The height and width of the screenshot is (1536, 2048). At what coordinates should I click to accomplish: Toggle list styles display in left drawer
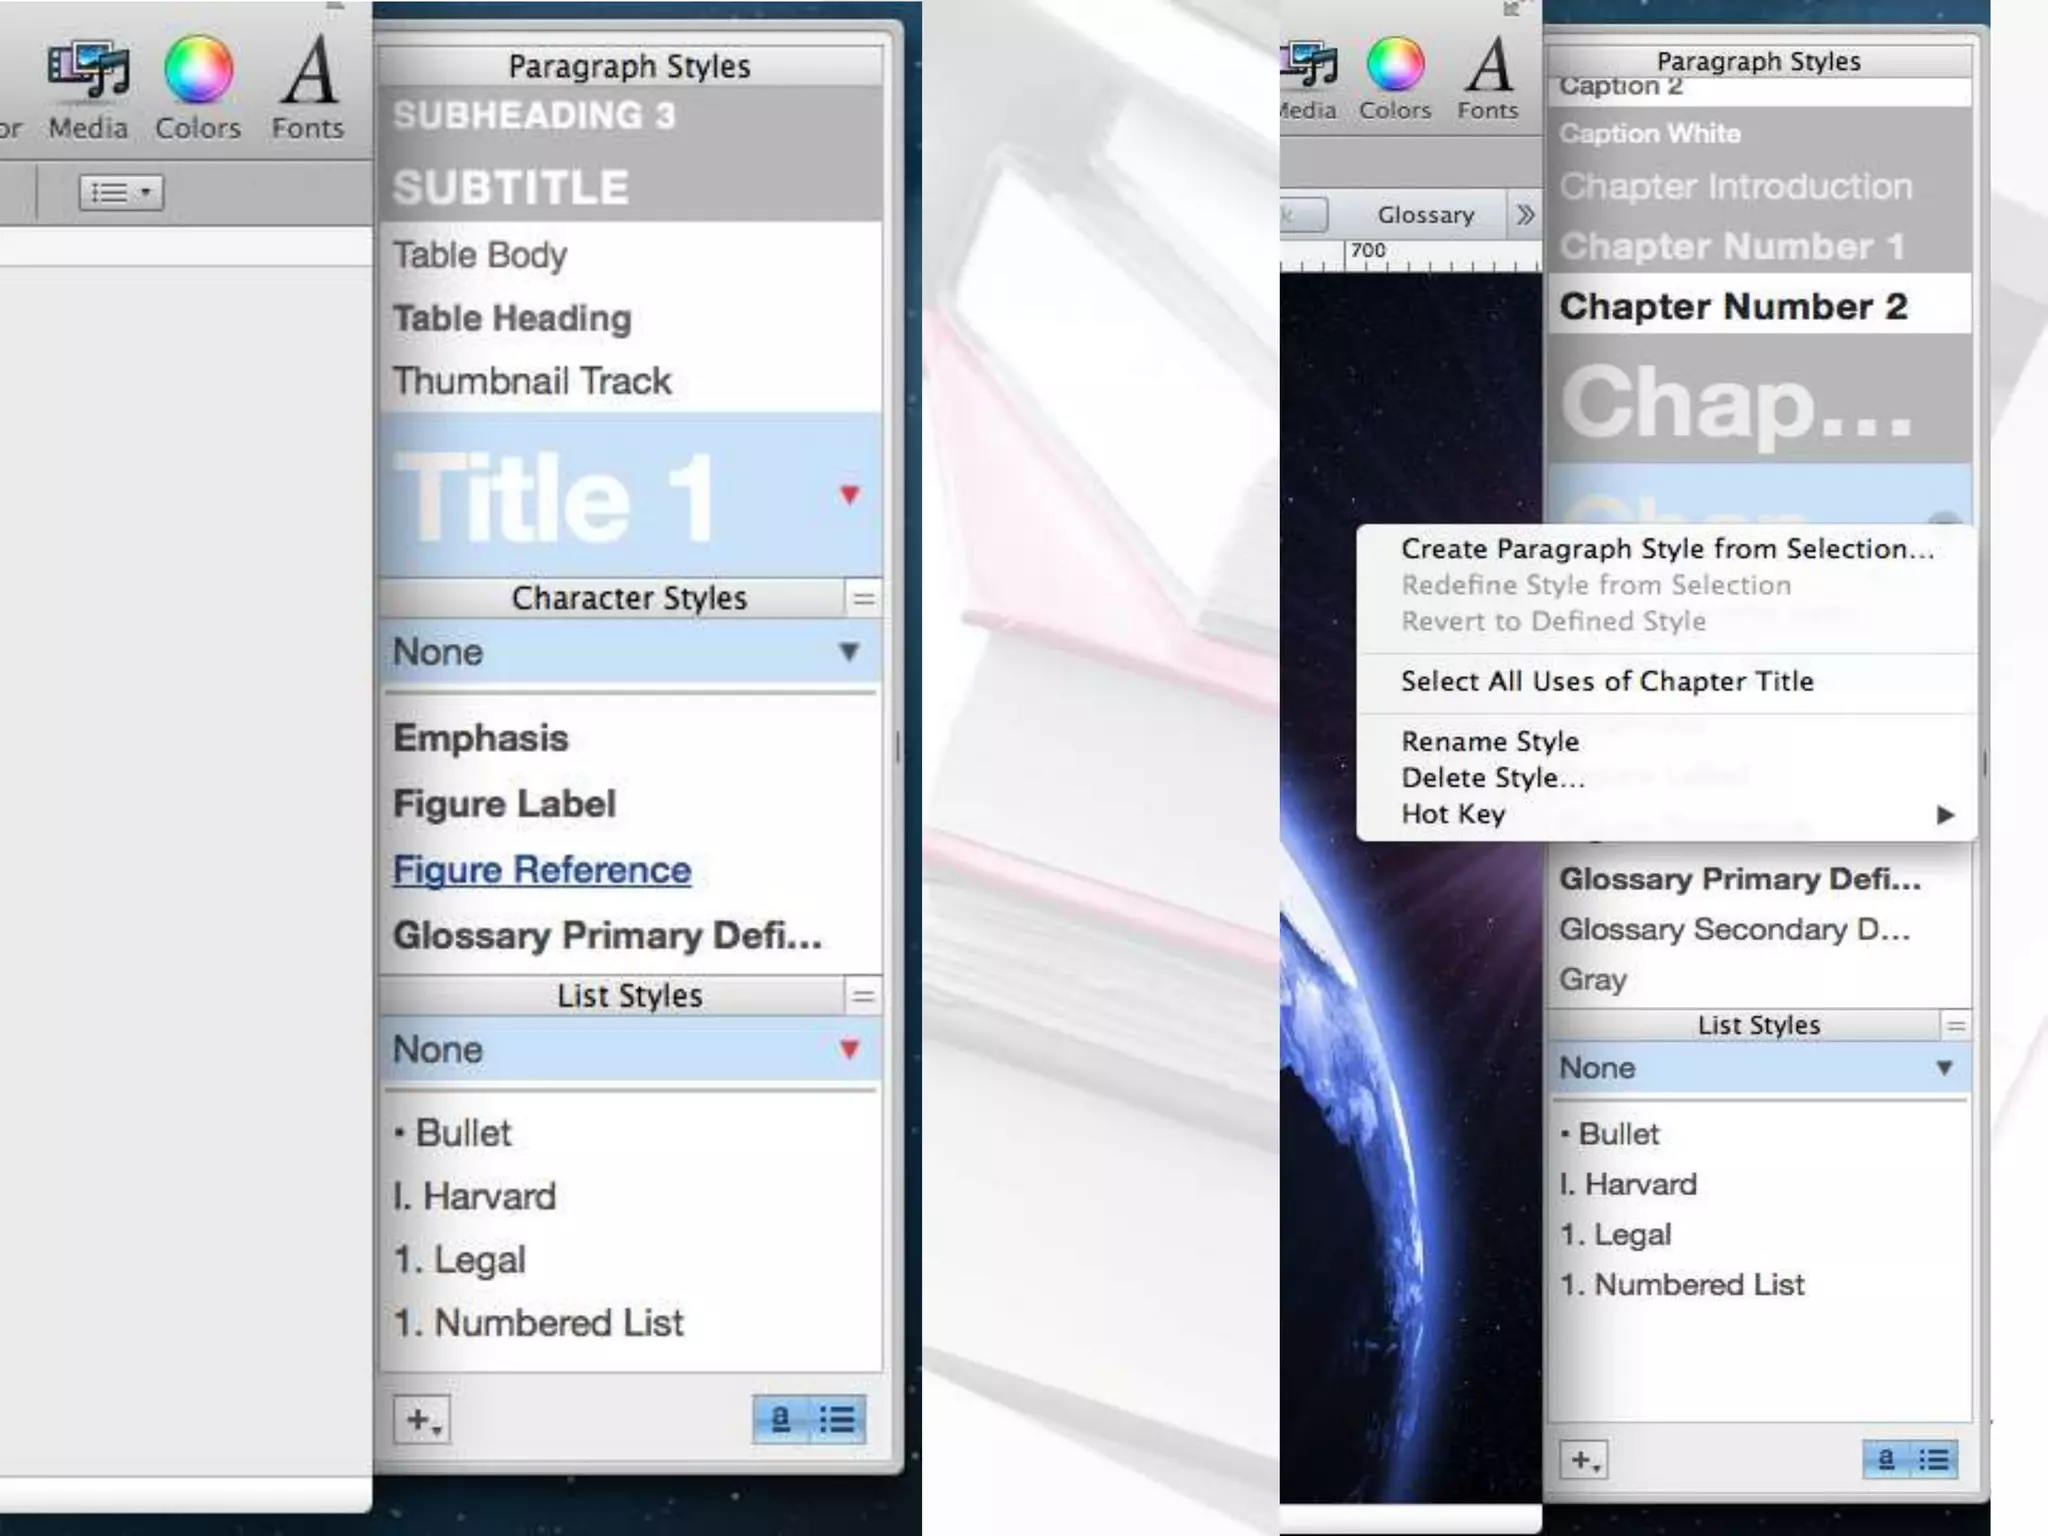(838, 1420)
